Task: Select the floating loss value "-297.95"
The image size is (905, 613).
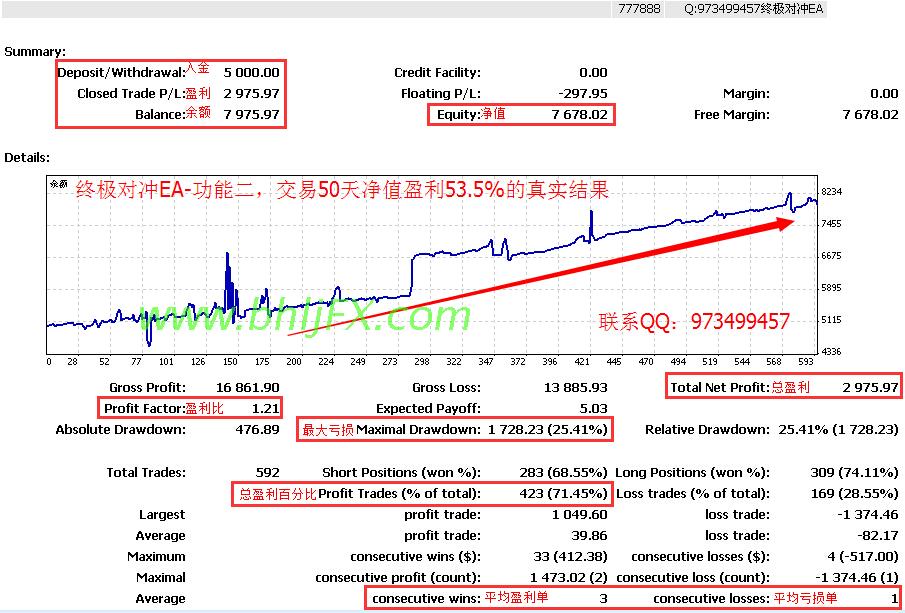Action: (x=585, y=94)
